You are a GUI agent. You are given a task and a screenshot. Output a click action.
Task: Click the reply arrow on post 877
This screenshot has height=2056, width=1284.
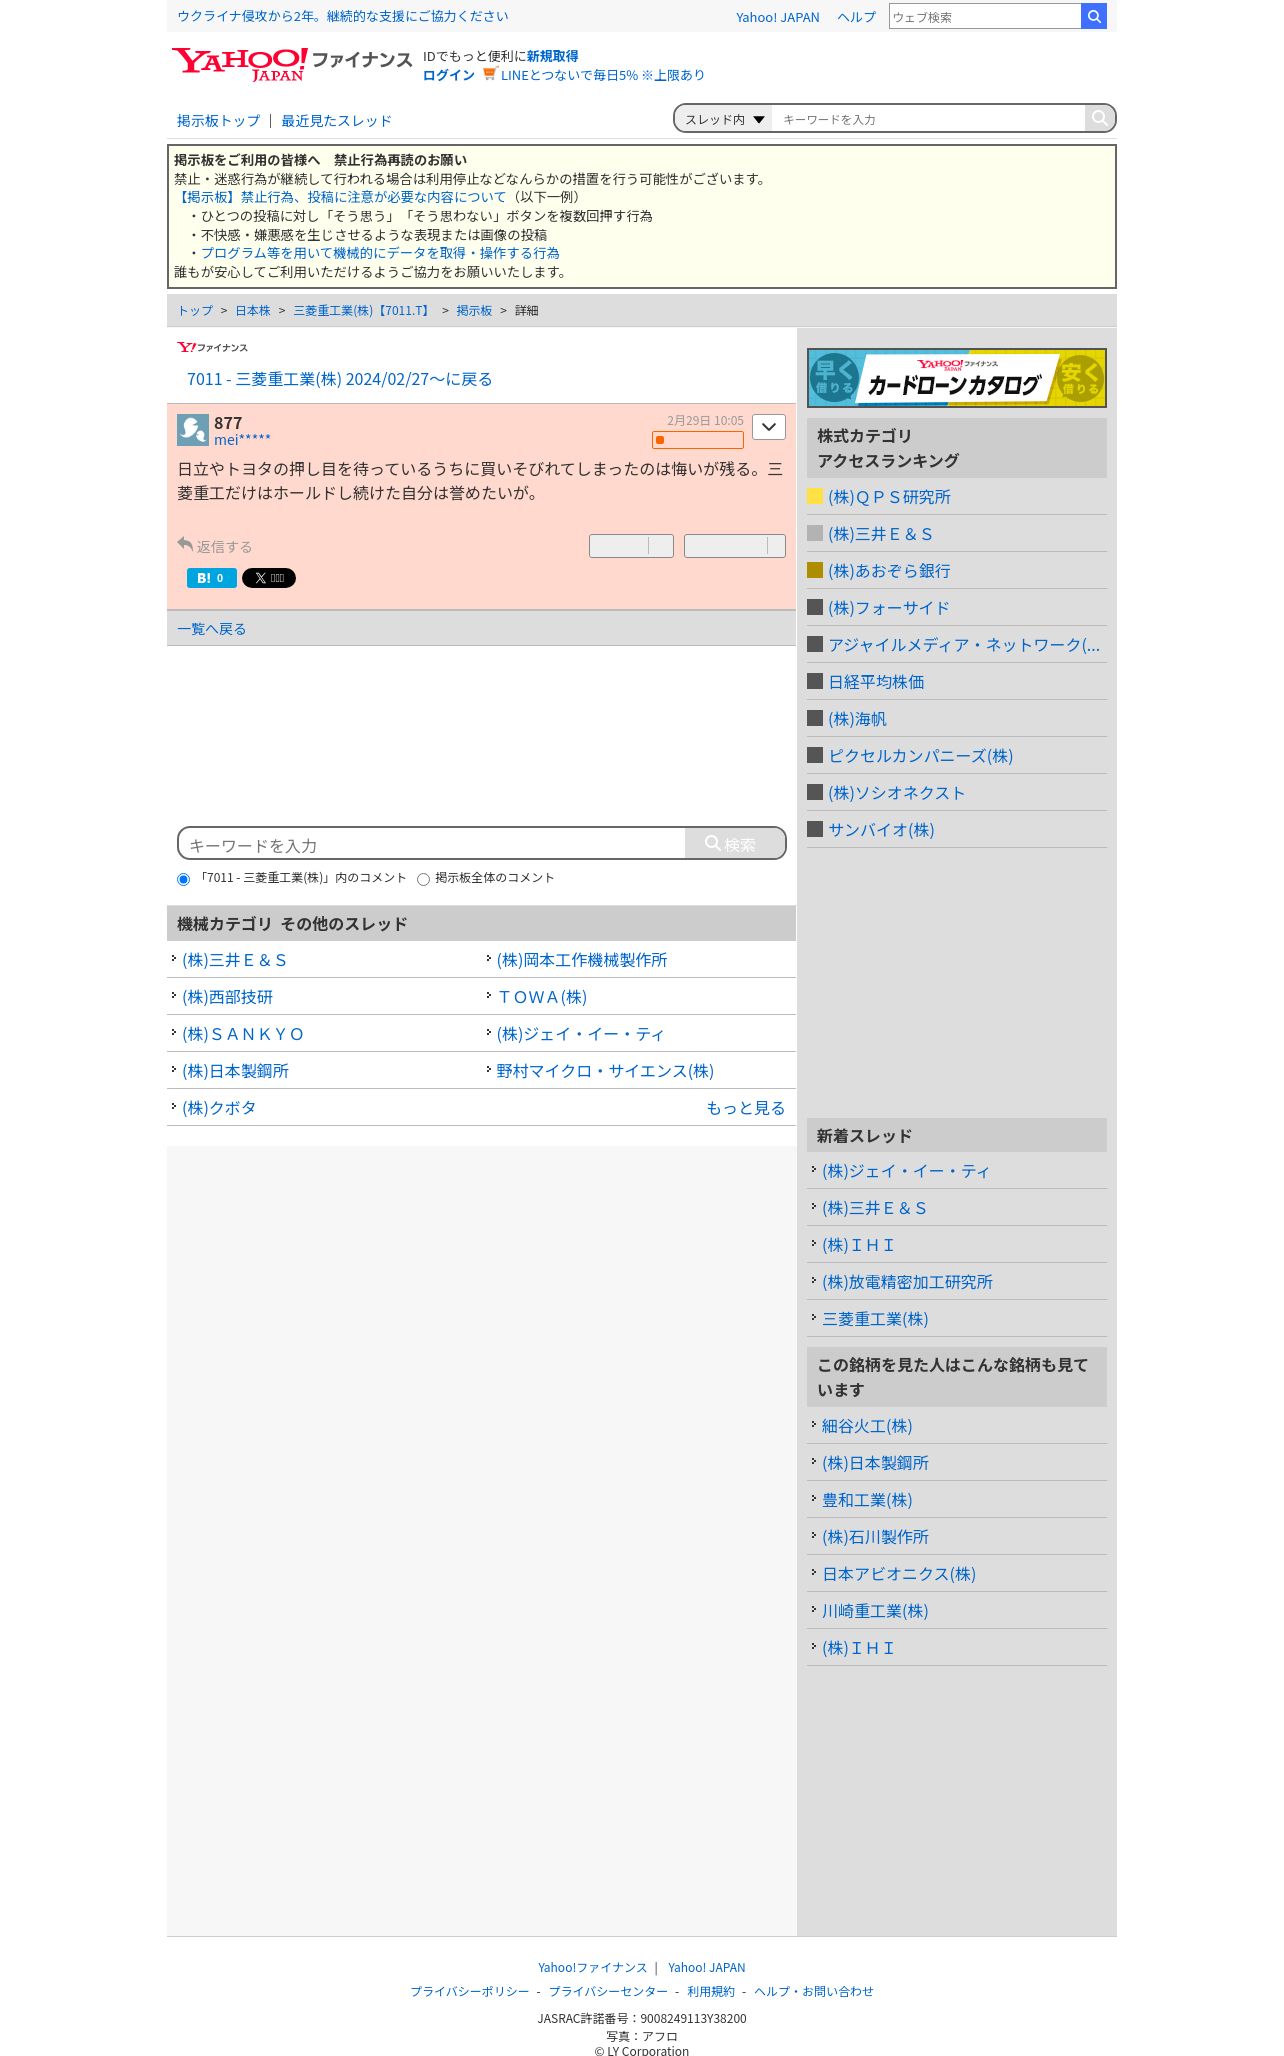[185, 544]
